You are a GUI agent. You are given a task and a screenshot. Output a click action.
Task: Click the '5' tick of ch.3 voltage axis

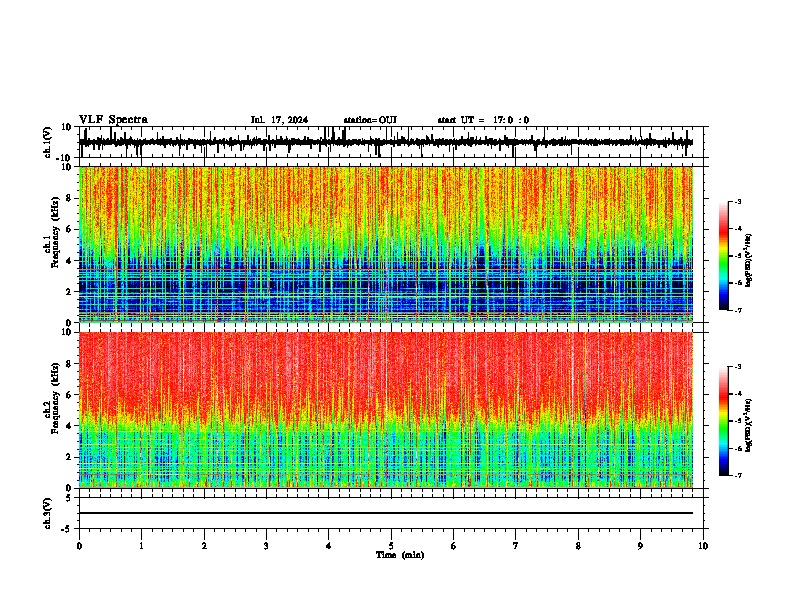(69, 498)
